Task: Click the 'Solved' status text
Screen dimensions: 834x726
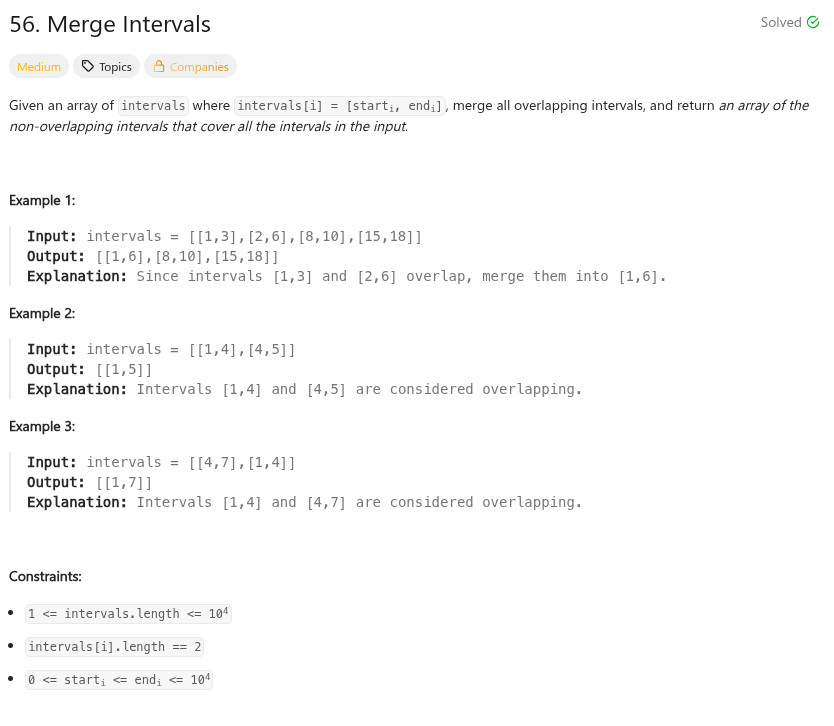Action: click(x=780, y=23)
